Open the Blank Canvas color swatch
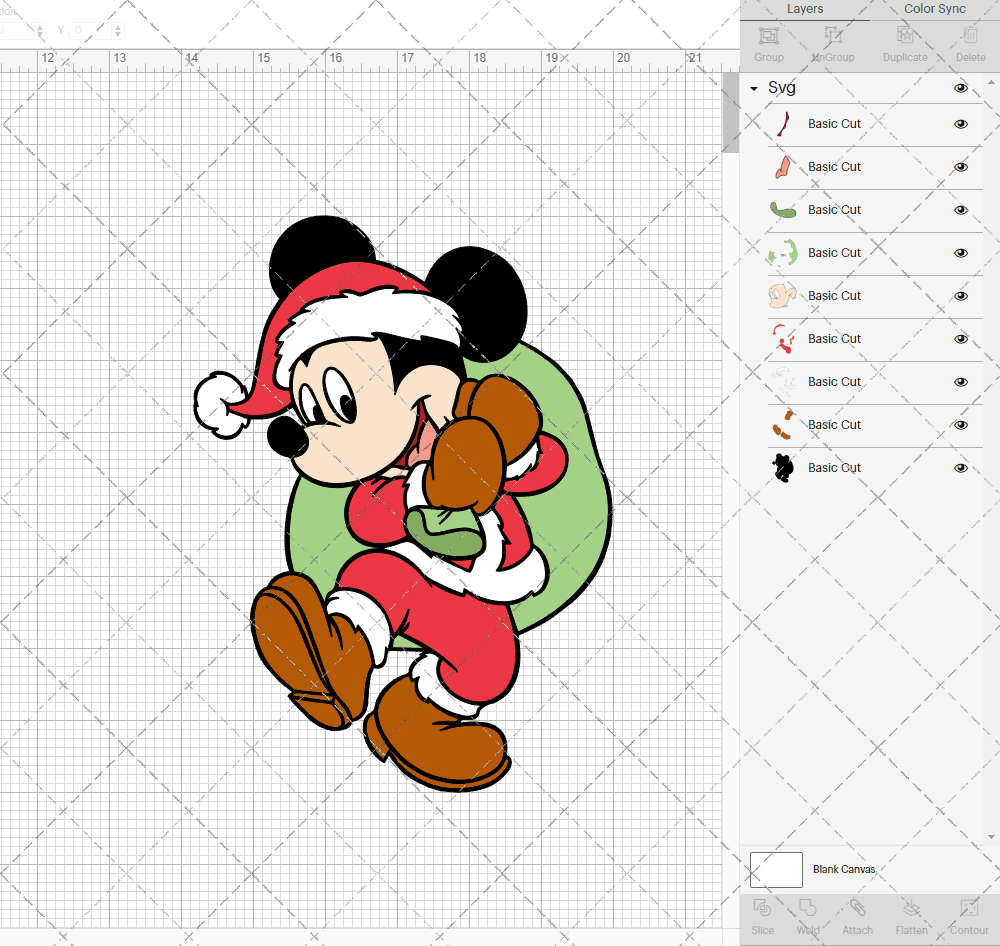This screenshot has width=1000, height=946. pyautogui.click(x=776, y=869)
